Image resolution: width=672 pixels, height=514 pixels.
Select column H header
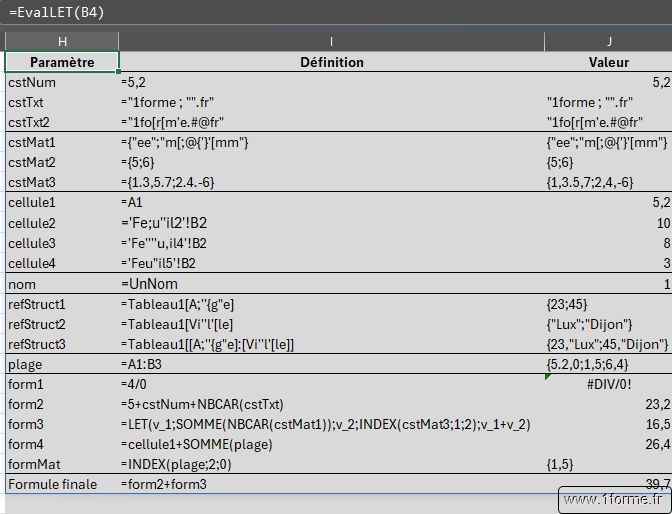[x=62, y=41]
